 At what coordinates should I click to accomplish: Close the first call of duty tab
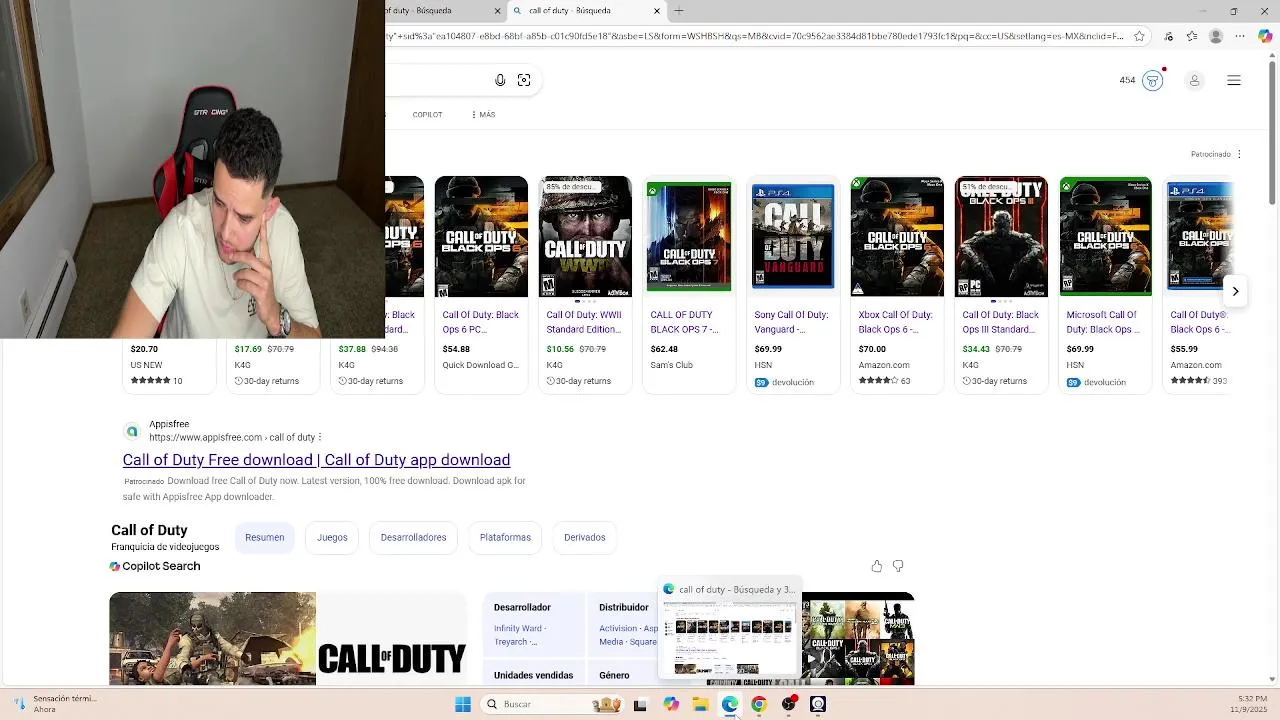click(x=497, y=11)
